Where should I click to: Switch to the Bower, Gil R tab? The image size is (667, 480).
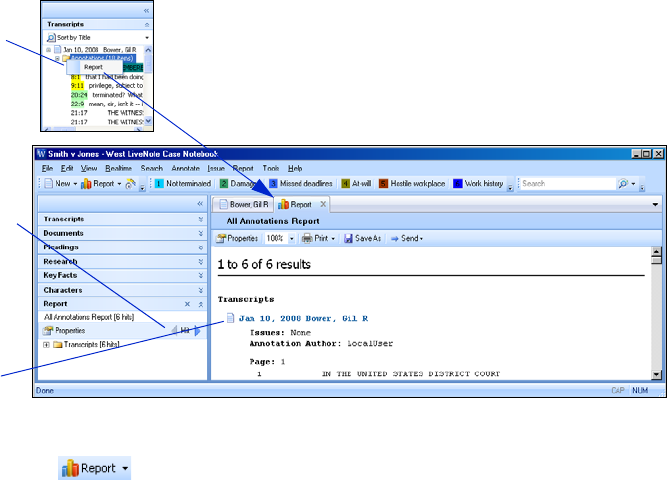tap(243, 205)
